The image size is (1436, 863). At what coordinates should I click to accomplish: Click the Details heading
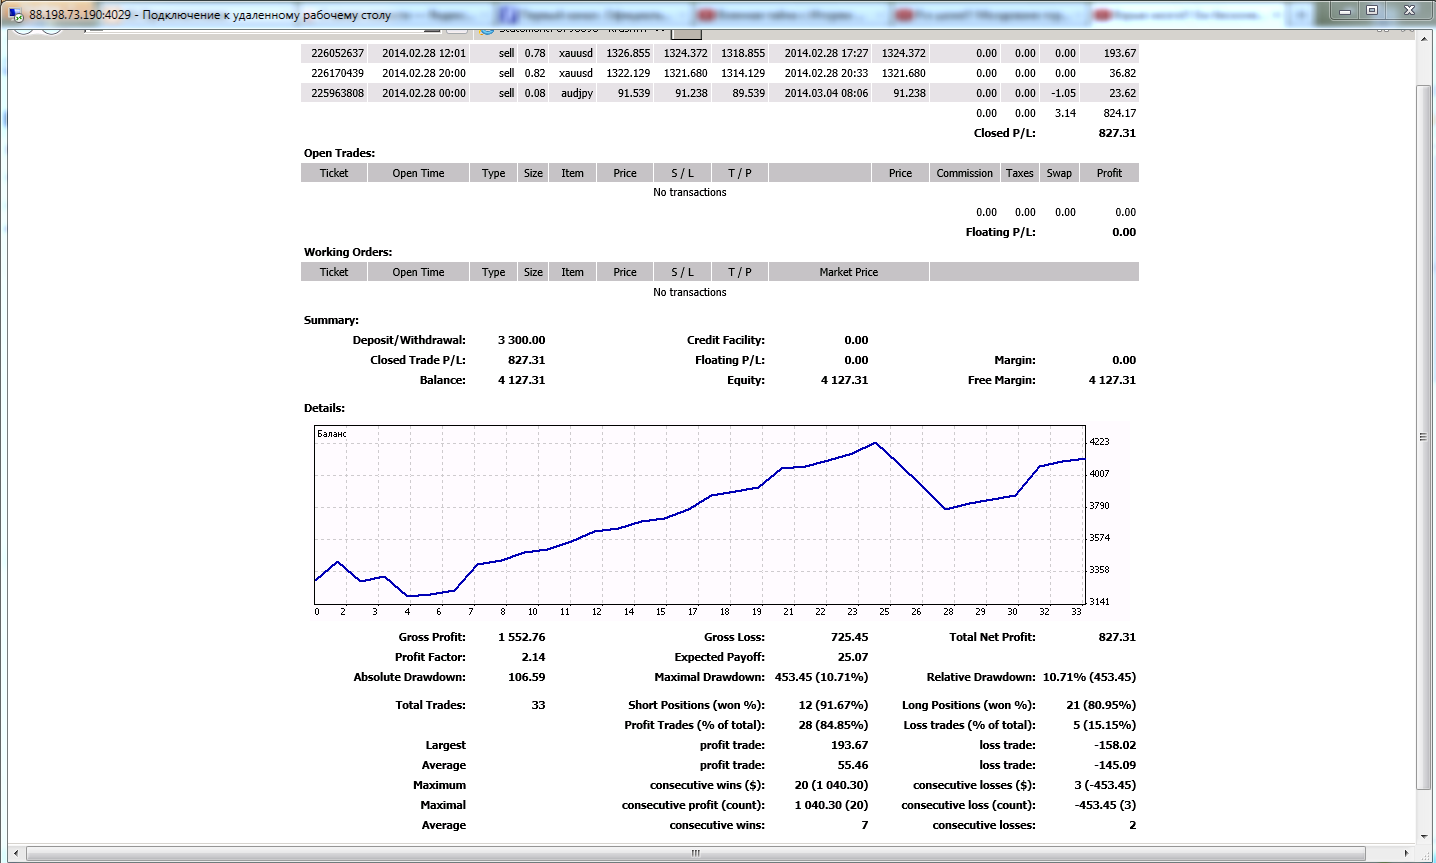coord(324,408)
